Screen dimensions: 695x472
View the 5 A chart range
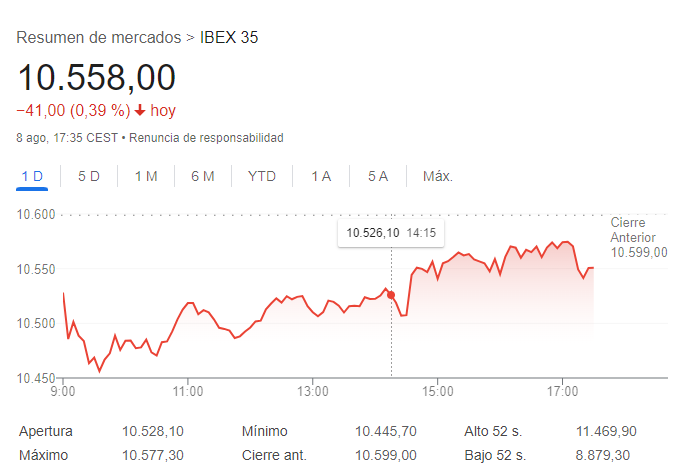tap(378, 177)
